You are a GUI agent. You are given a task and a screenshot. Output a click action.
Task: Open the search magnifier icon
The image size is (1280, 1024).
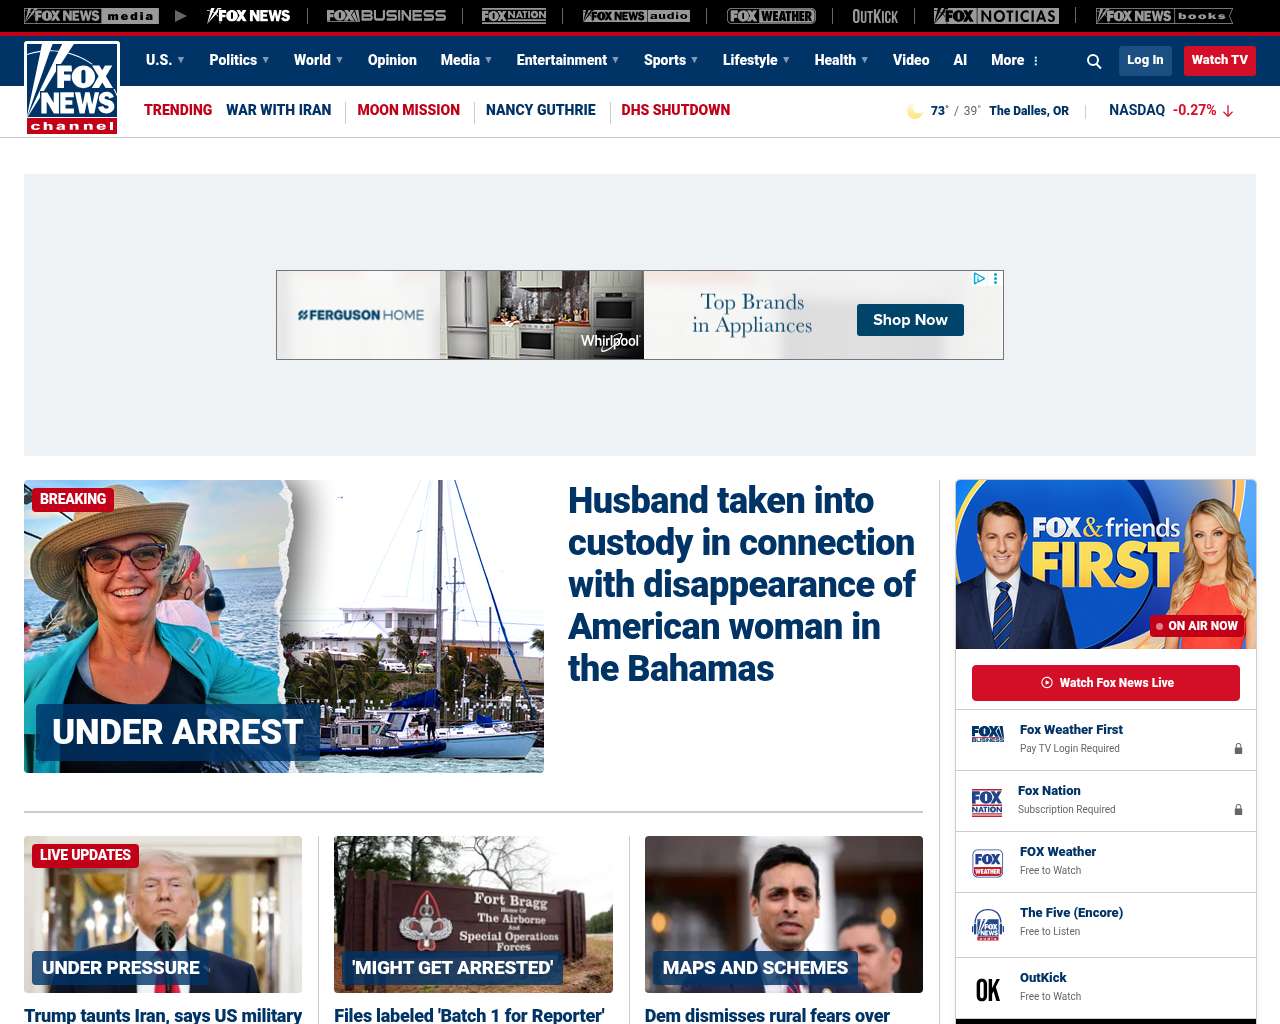(x=1094, y=61)
